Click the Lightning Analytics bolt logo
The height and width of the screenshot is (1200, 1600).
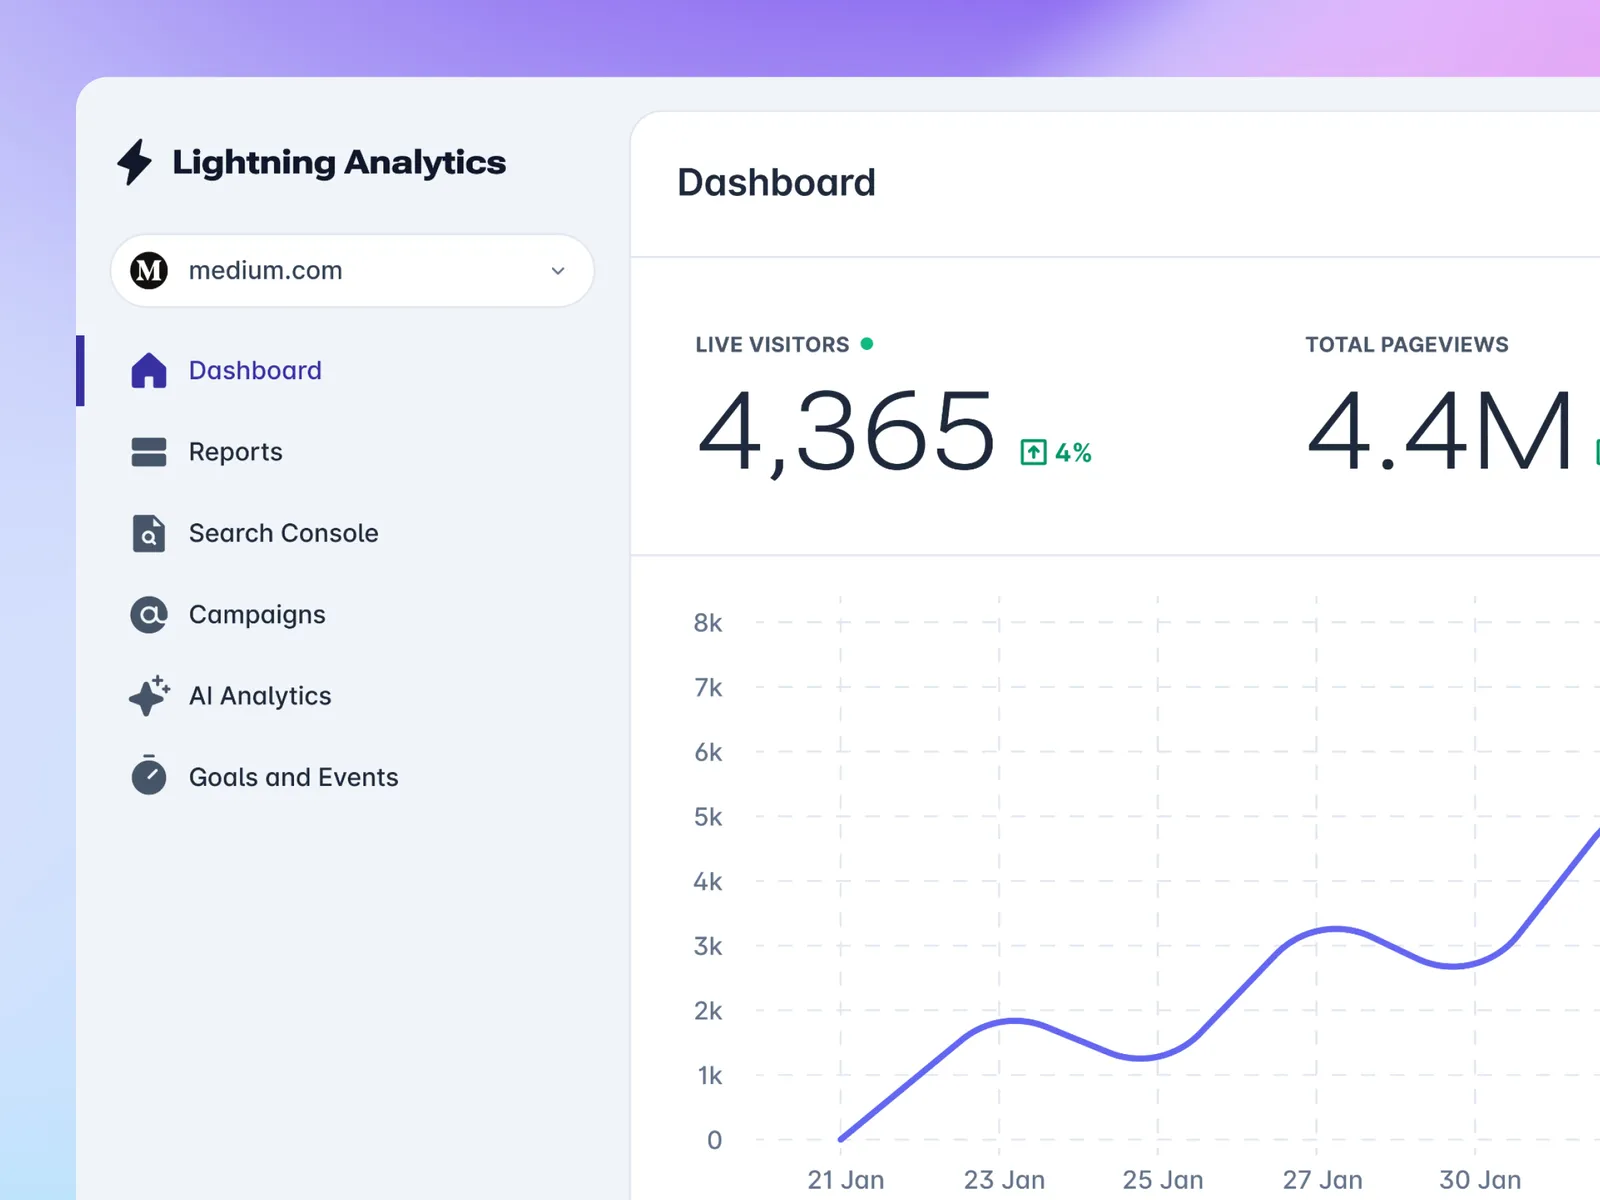pos(135,162)
